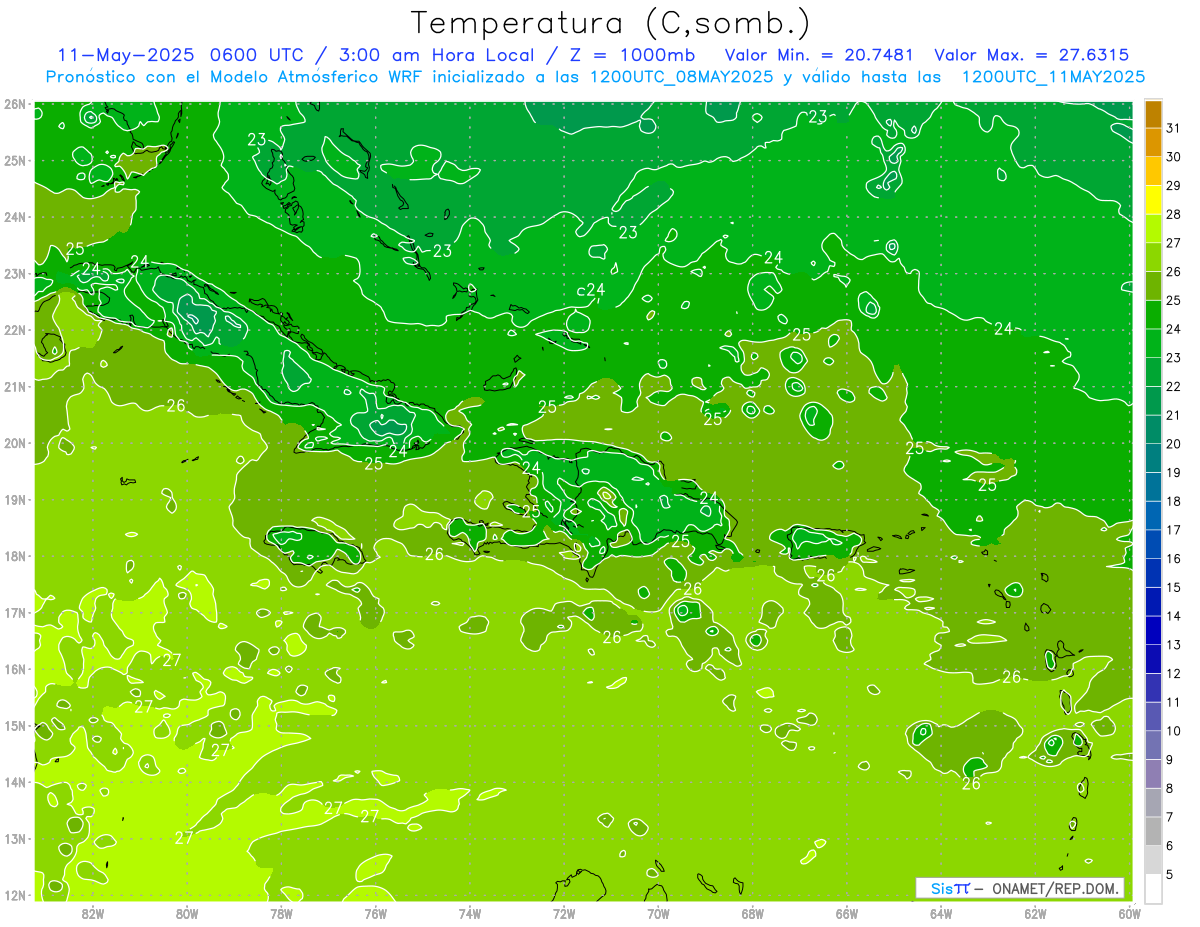Viewport: 1200px width, 927px height.
Task: Click the legend scale value 5
Action: tap(1171, 874)
